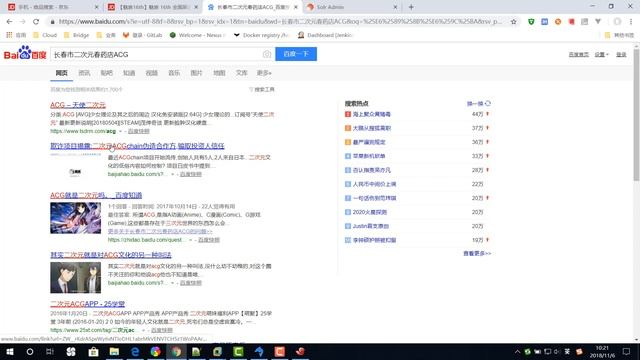
Task: Open a new browser tab
Action: 411,7
